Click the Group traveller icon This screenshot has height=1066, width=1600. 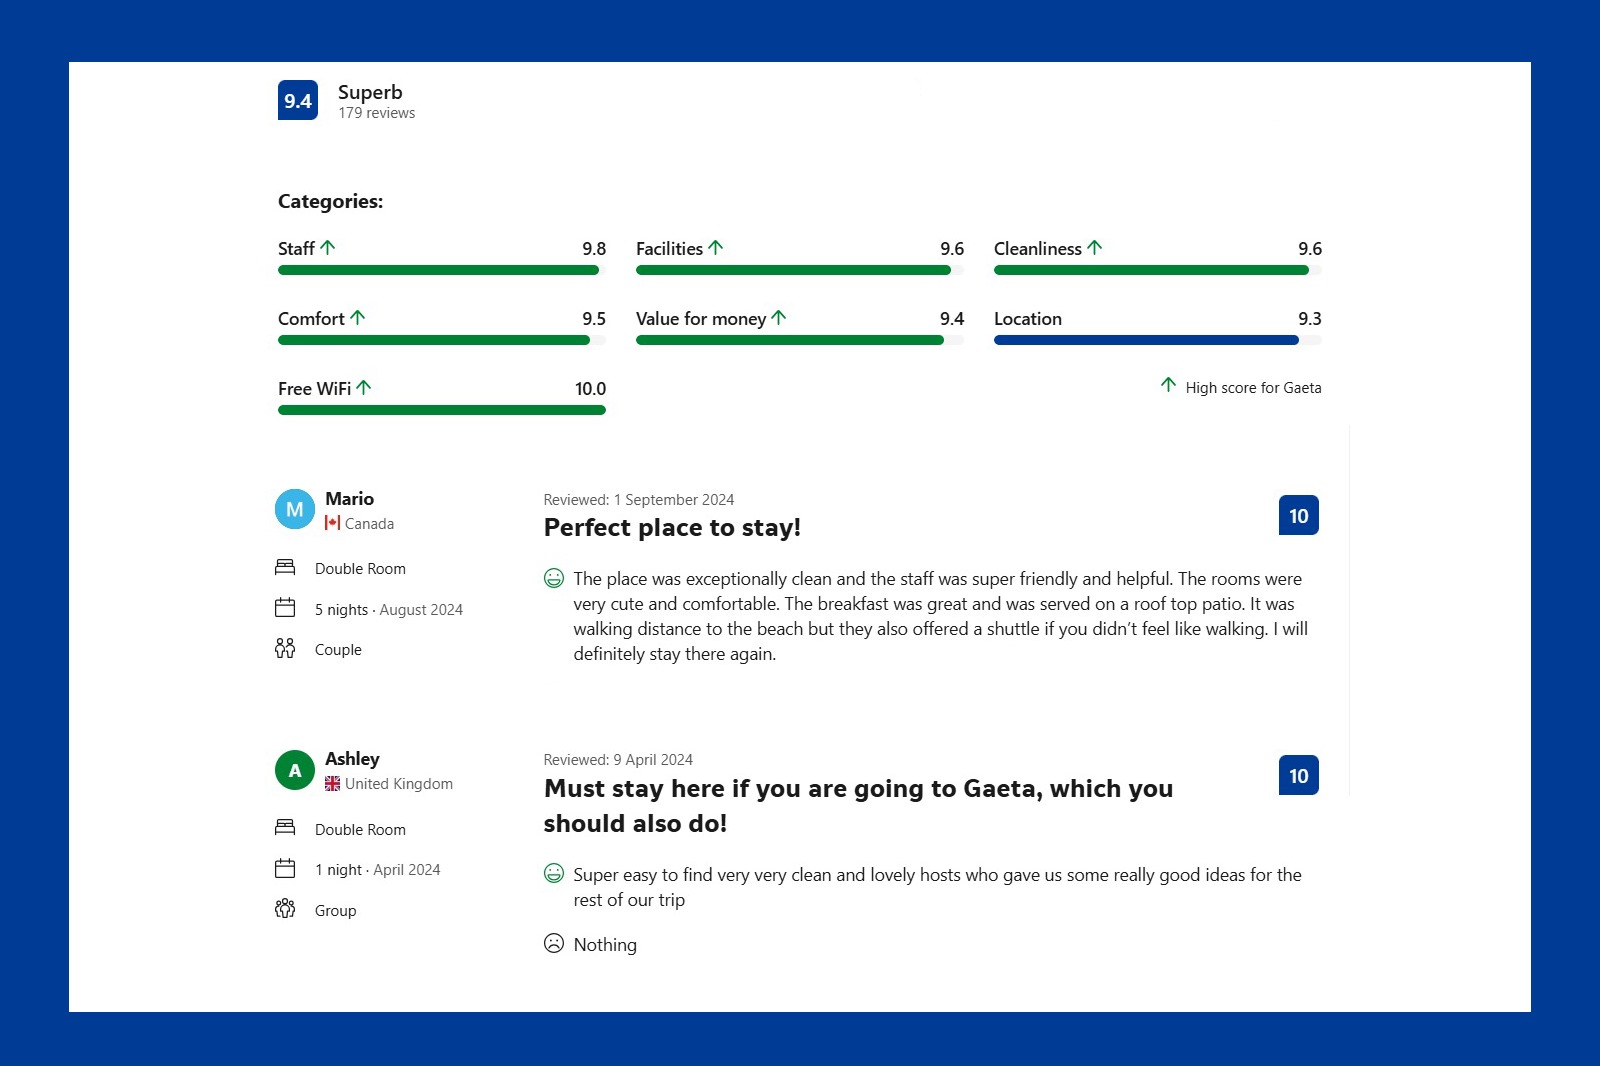[285, 908]
